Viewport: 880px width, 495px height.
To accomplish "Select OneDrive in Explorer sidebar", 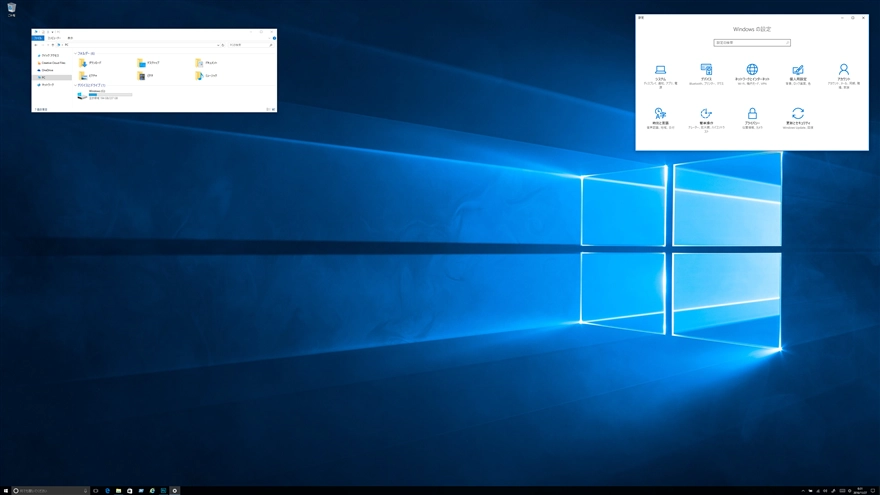I will [45, 70].
